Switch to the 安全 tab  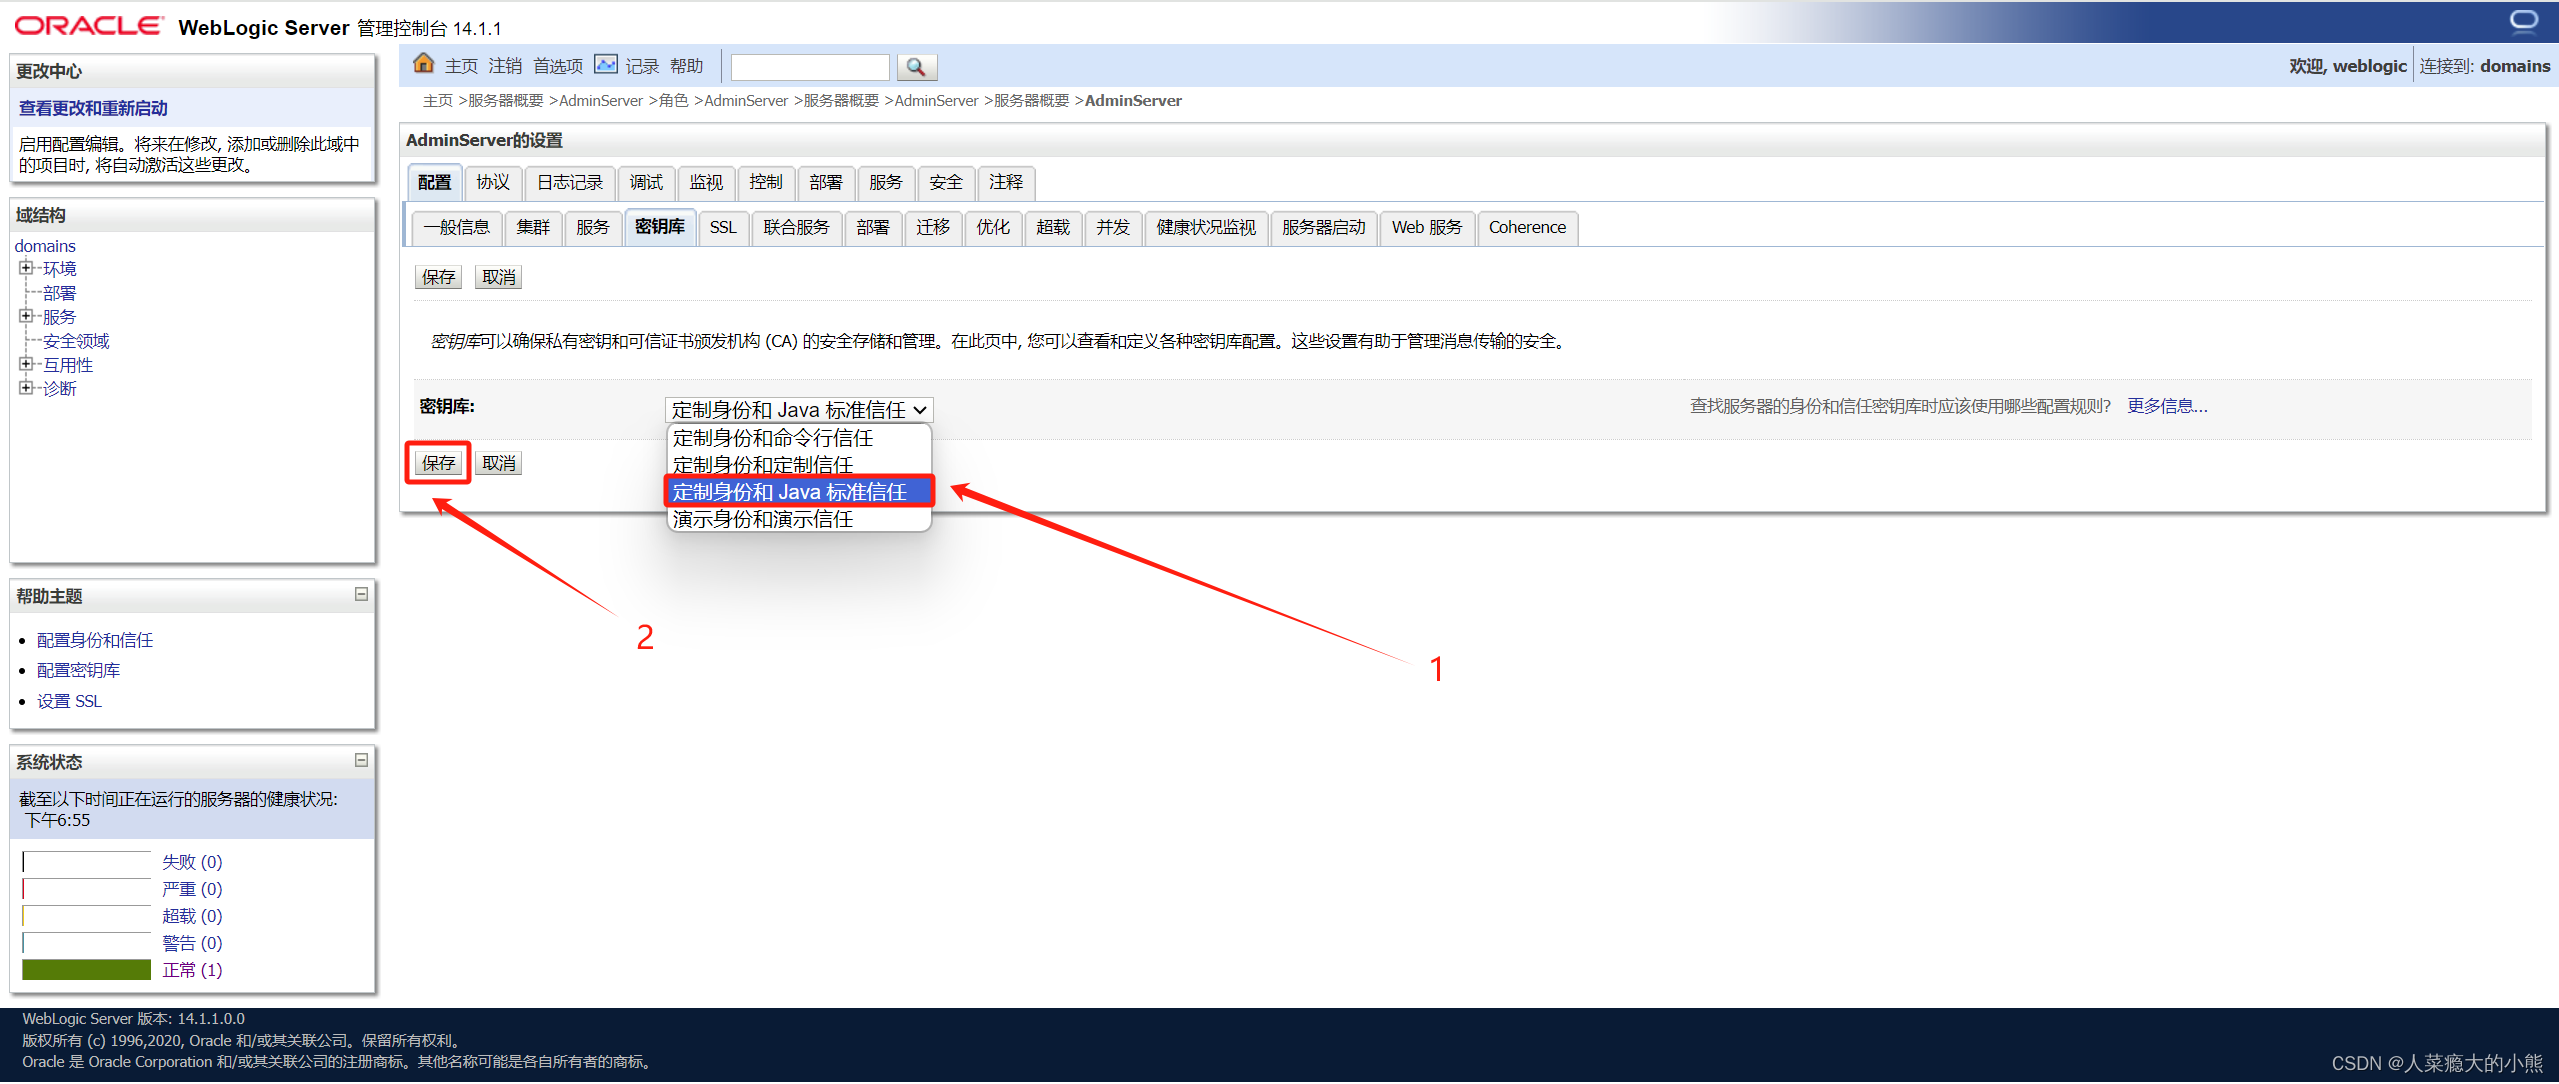pos(944,182)
